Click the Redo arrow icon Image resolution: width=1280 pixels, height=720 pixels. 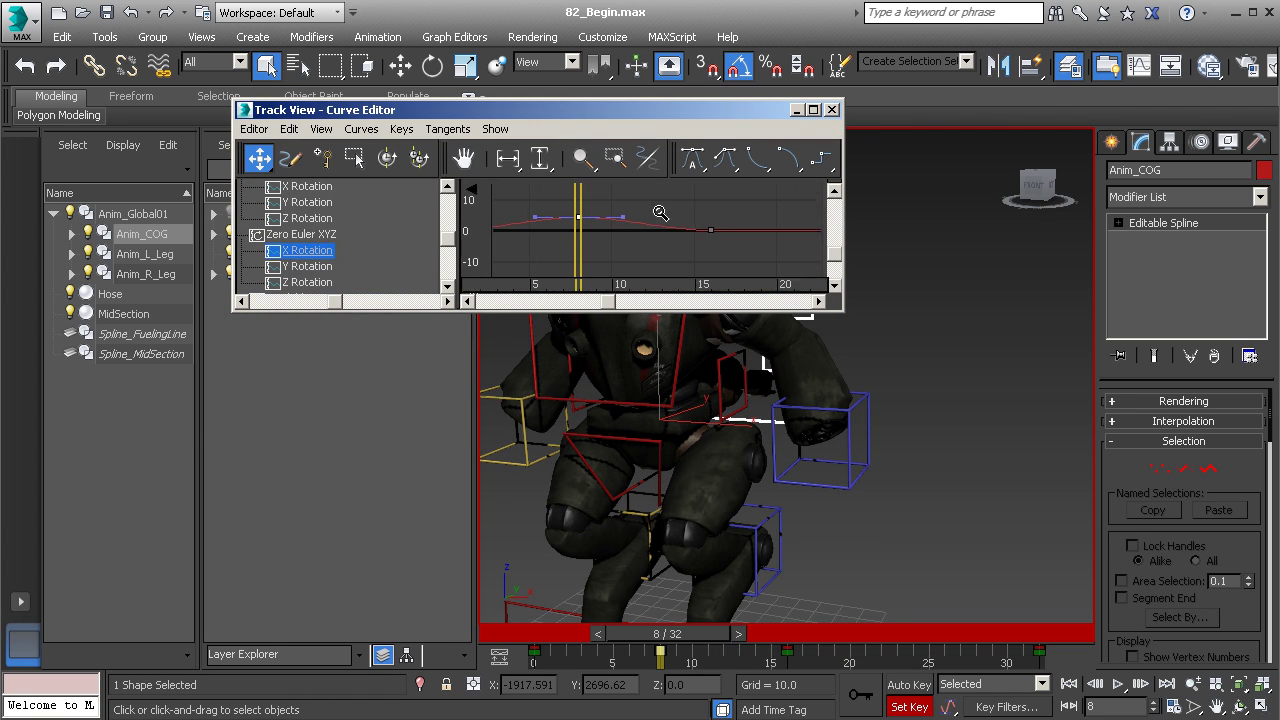[56, 66]
